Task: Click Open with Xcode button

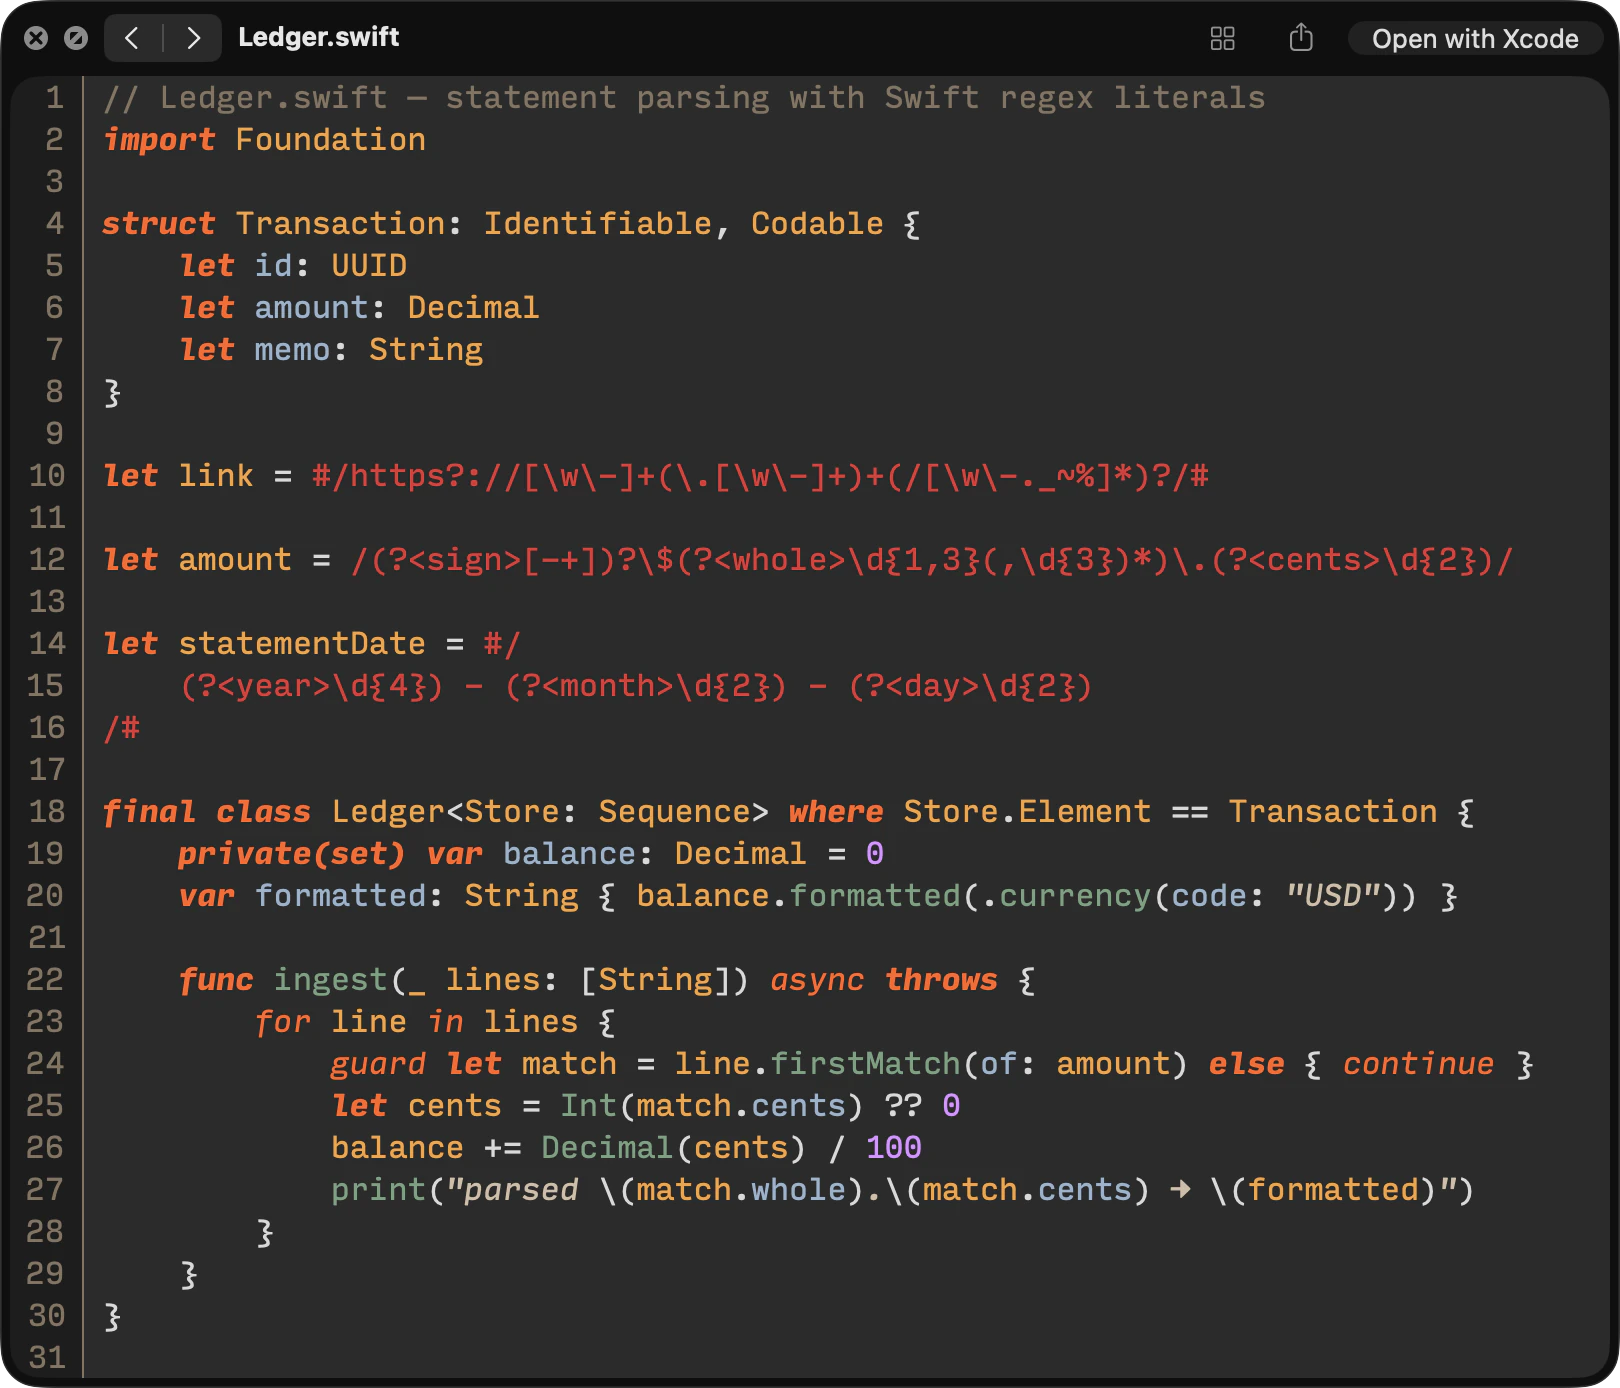Action: pos(1475,39)
